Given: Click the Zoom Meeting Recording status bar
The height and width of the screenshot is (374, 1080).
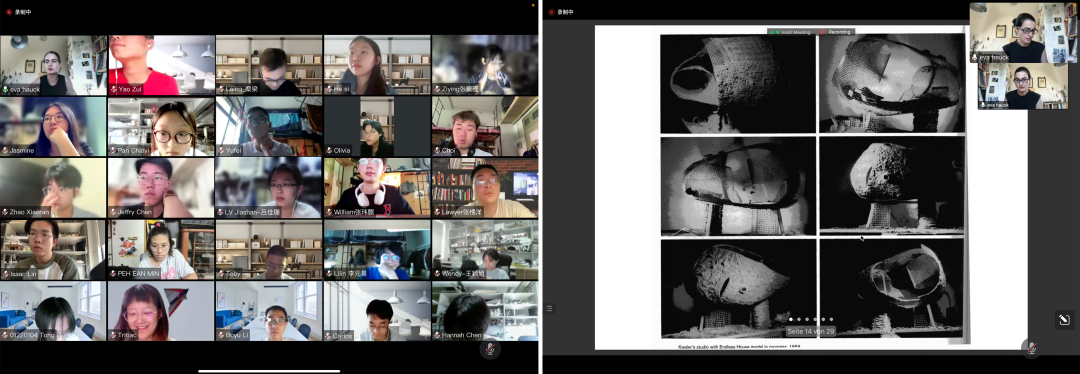Looking at the screenshot, I should pos(811,32).
